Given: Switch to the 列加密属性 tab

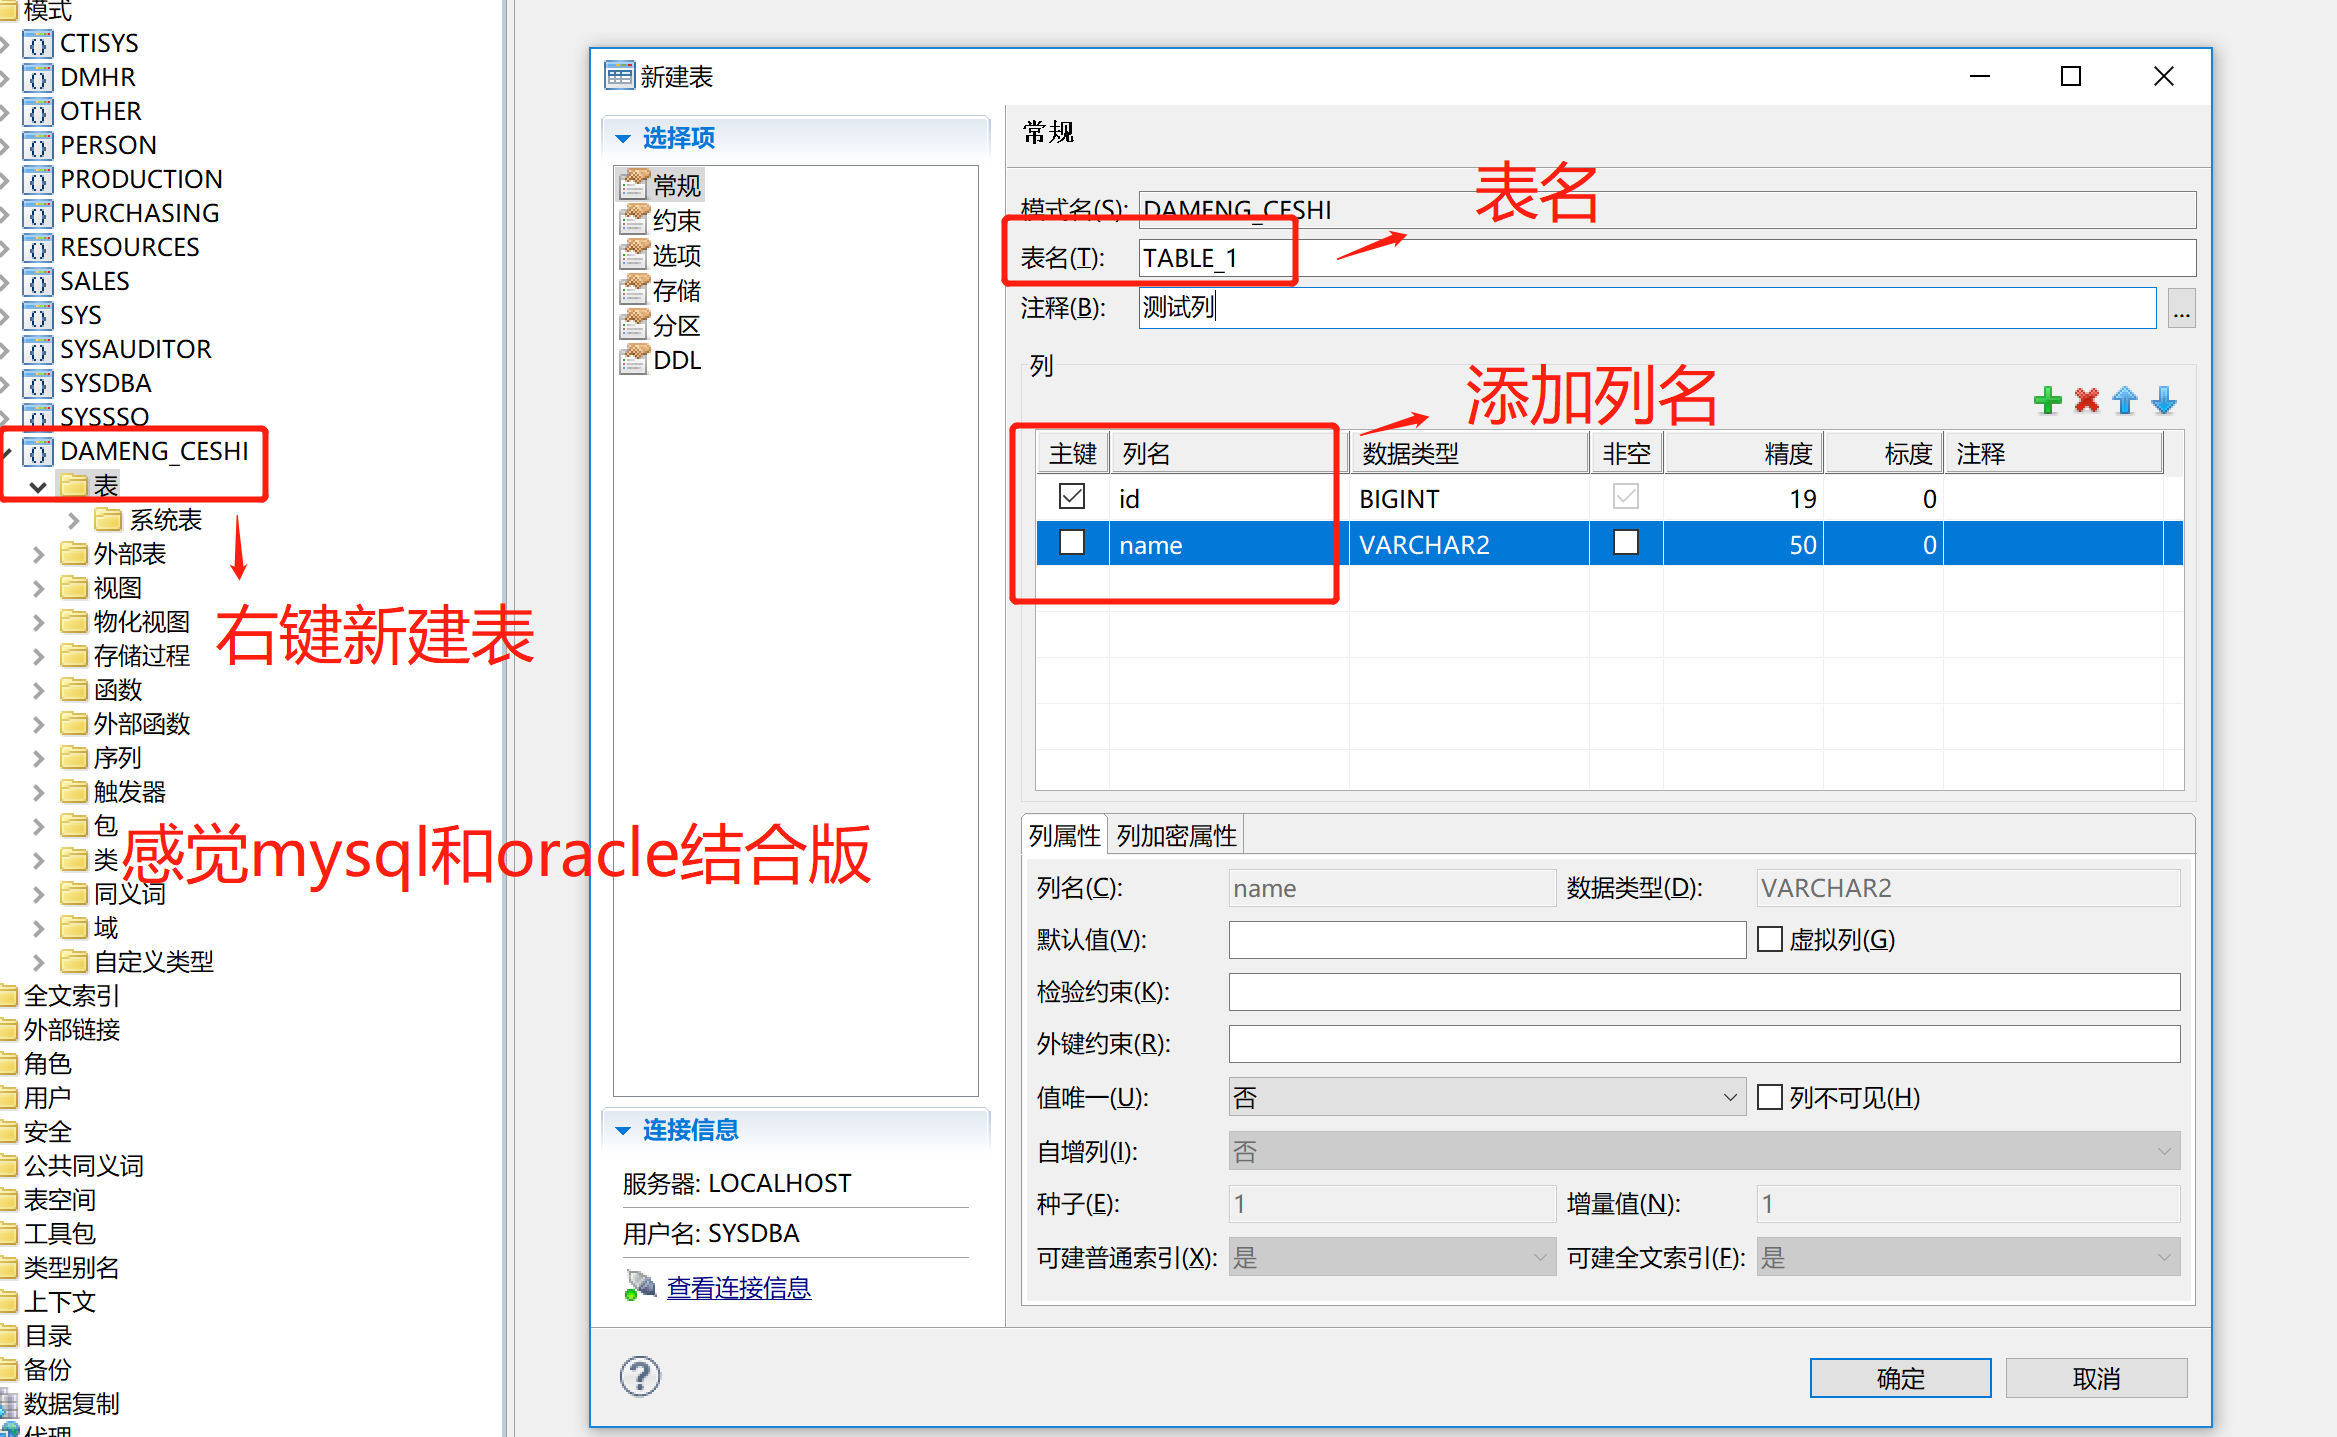Looking at the screenshot, I should (1176, 835).
